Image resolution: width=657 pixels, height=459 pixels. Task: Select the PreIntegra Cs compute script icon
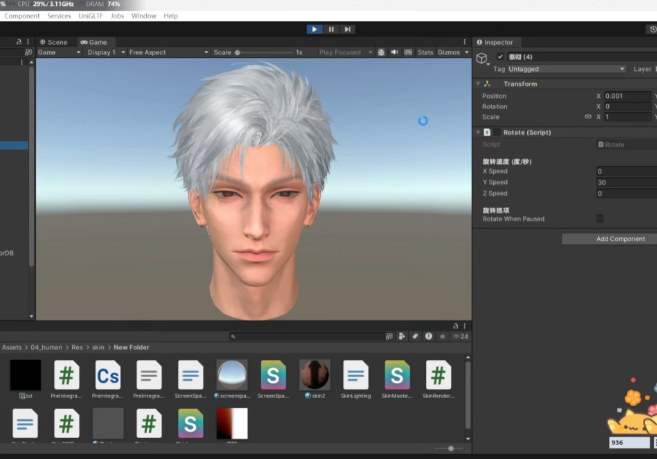point(108,376)
